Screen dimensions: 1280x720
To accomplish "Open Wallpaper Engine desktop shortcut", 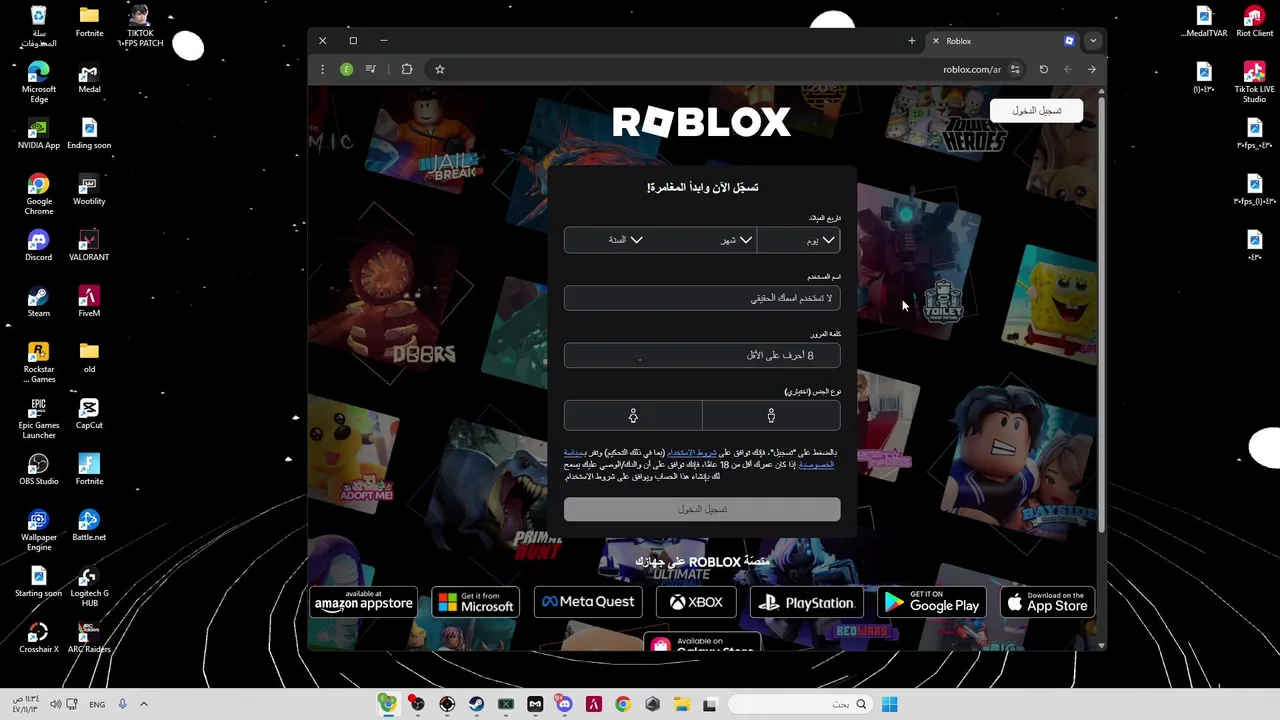I will point(38,531).
